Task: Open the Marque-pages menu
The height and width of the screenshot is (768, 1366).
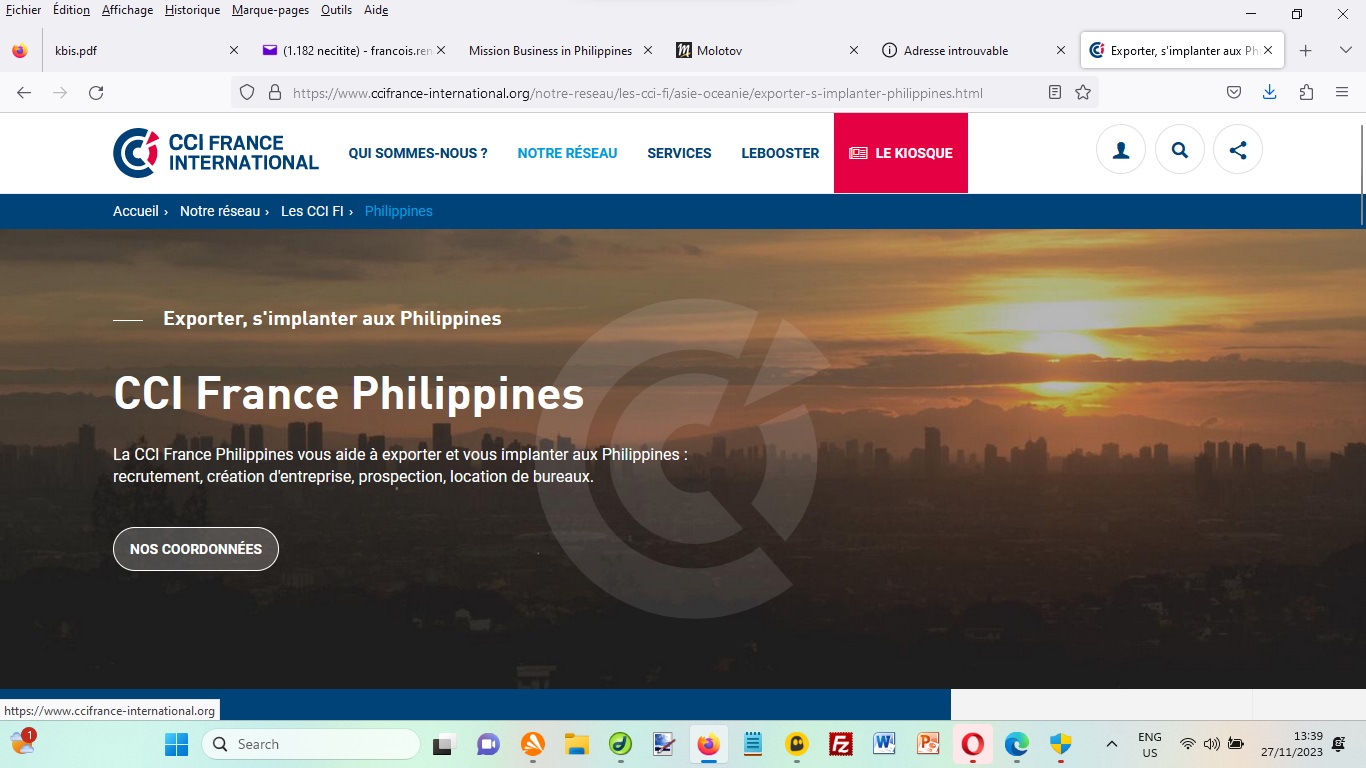Action: (x=270, y=10)
